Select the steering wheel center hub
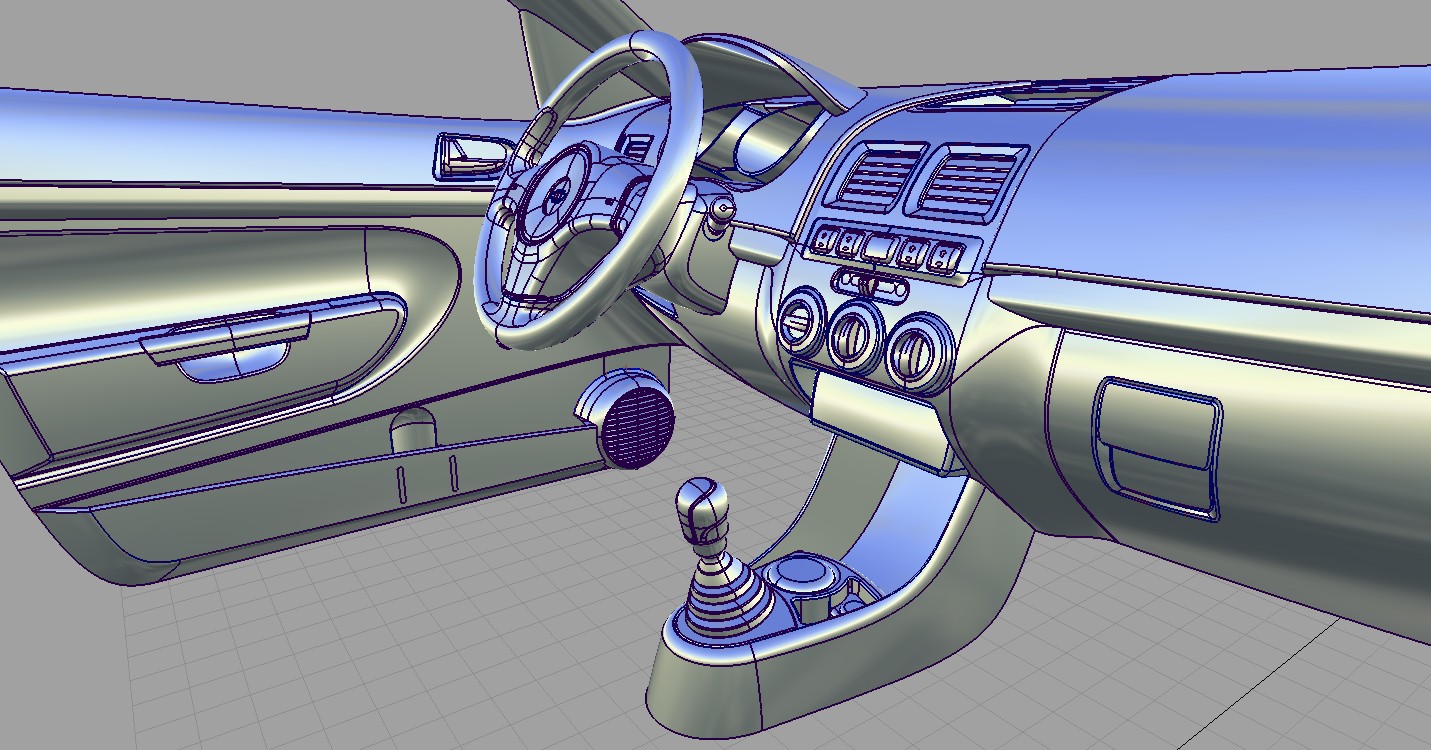The image size is (1431, 750). pos(553,194)
